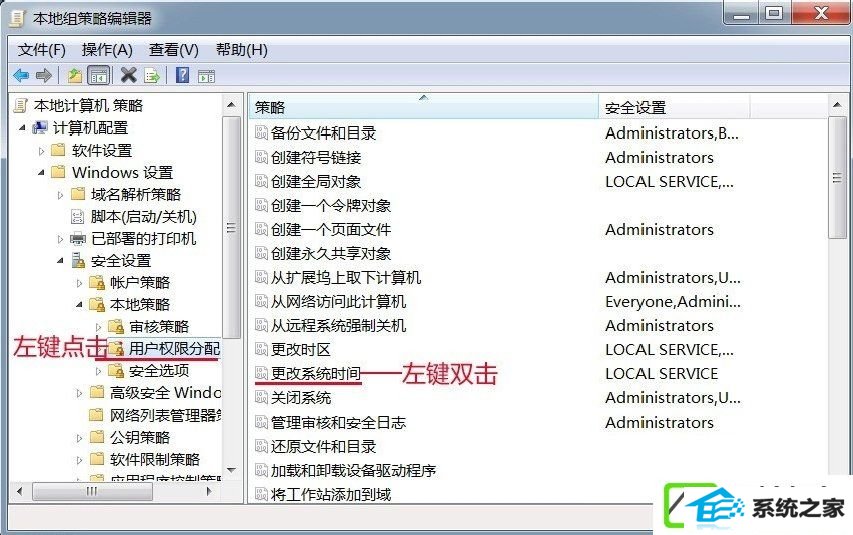Collapse the 计算机配置 tree node

tap(22, 128)
